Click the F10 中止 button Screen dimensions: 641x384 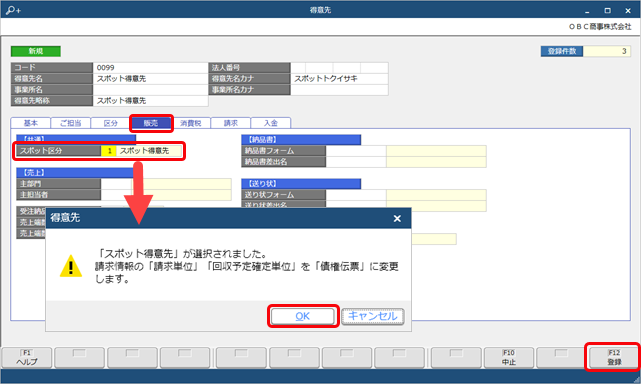(509, 357)
